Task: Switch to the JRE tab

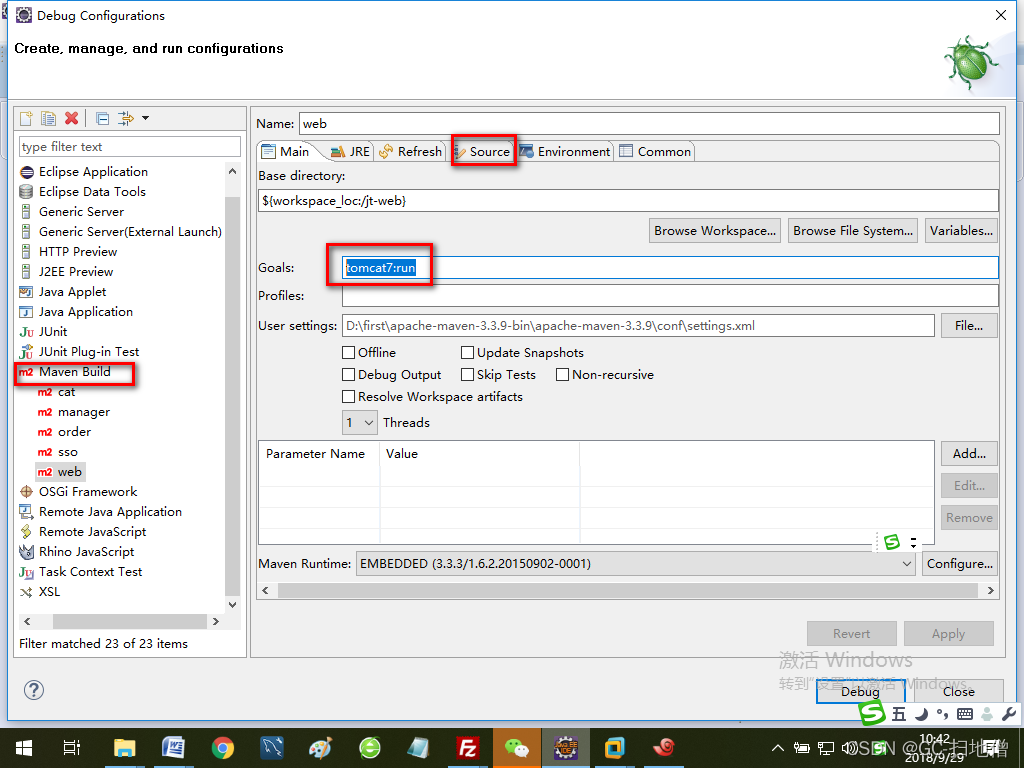Action: 351,152
